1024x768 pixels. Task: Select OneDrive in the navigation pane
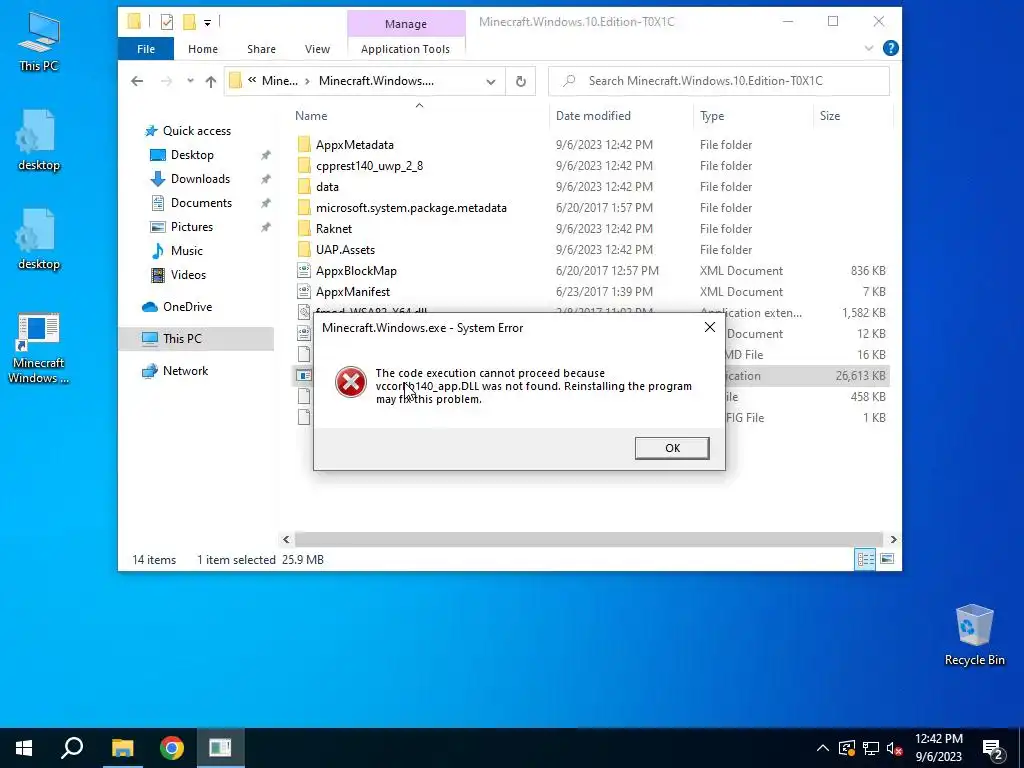pos(187,307)
